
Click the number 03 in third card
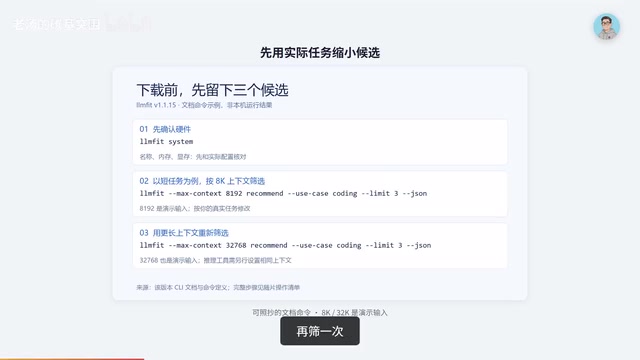point(144,233)
